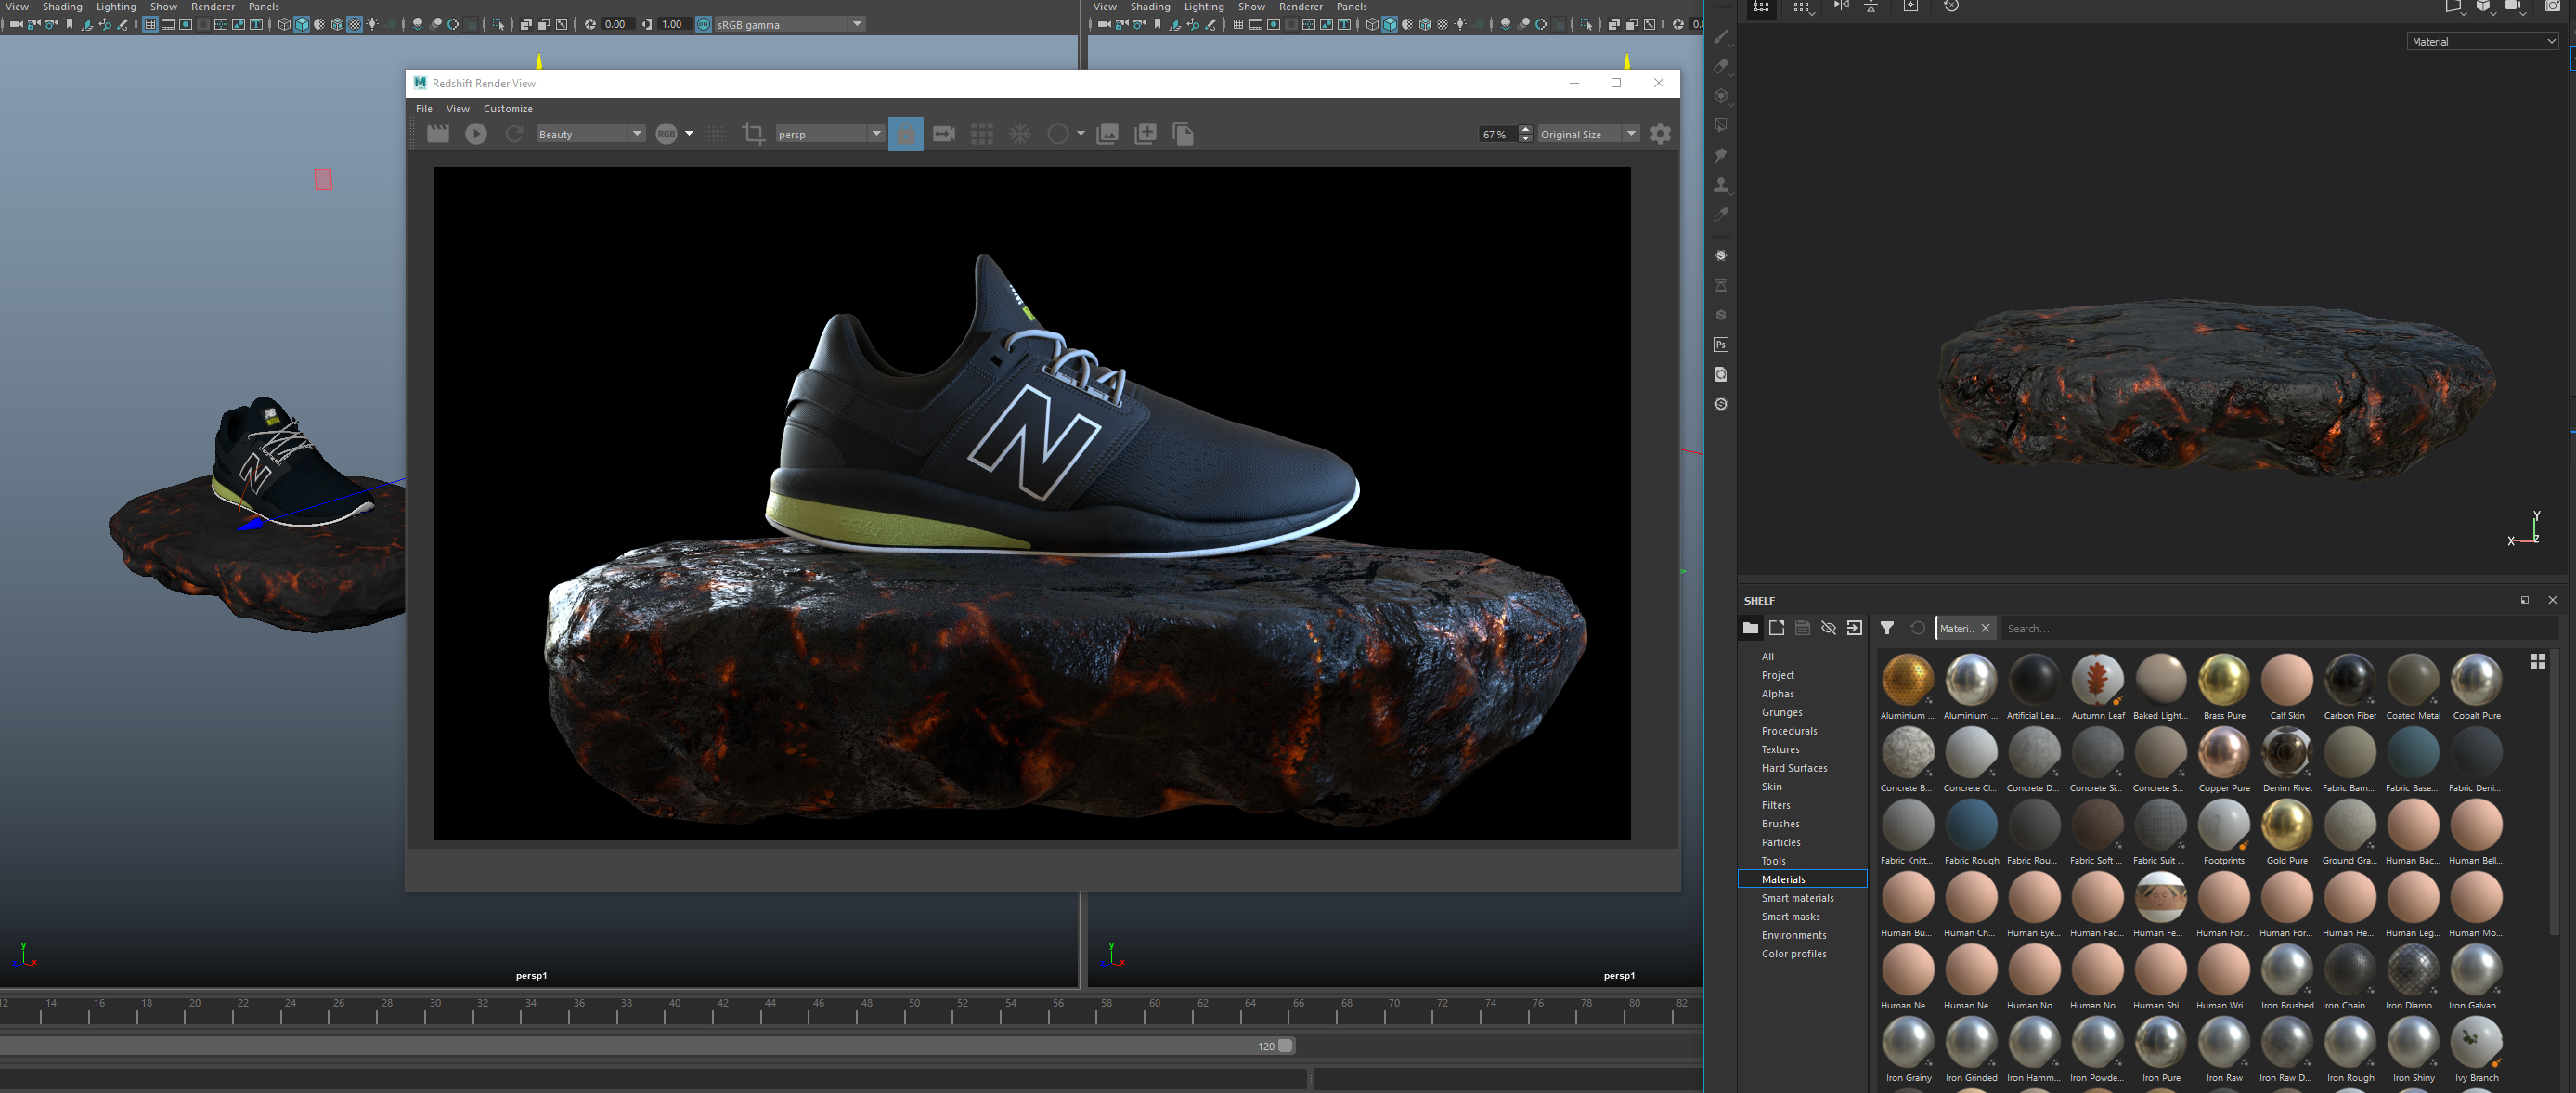Select Brushes shelf category

tap(1780, 824)
